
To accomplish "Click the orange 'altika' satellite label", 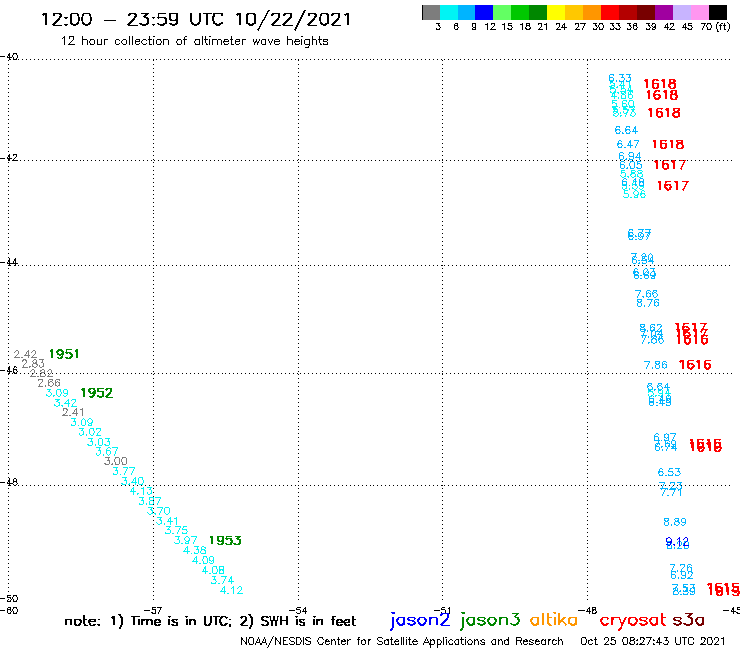I will 554,620.
